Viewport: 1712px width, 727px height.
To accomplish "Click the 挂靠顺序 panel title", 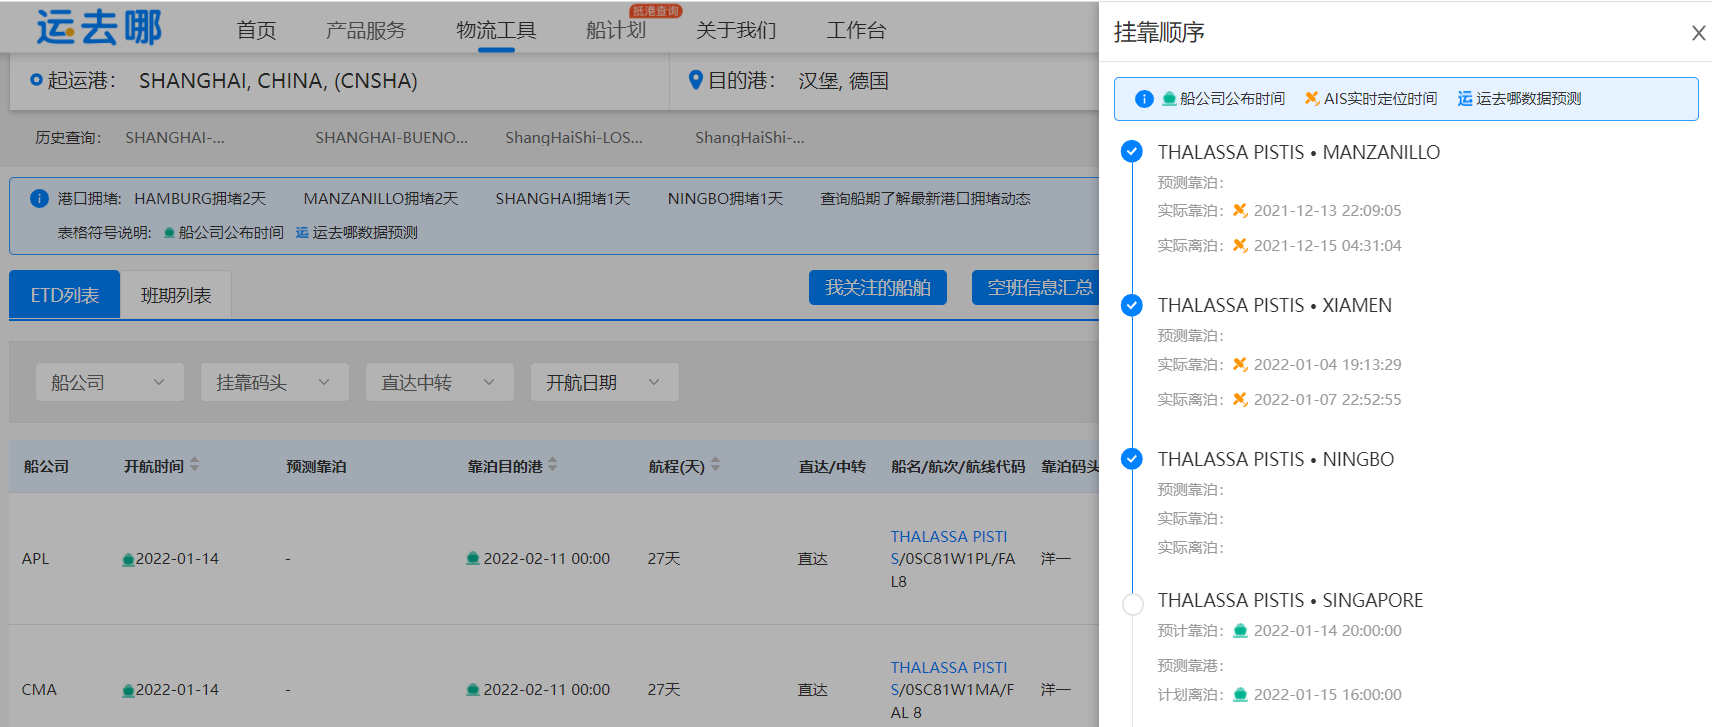I will pyautogui.click(x=1159, y=33).
